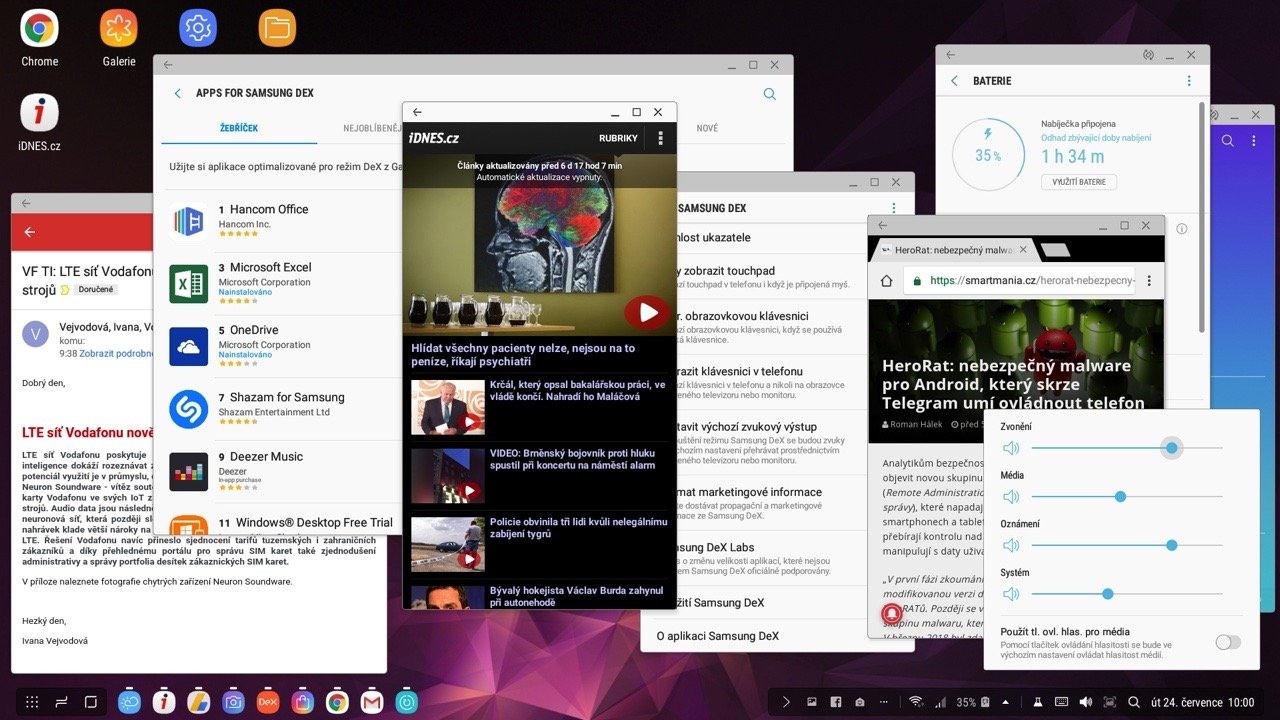1280x720 pixels.
Task: Open Chrome's three-dot menu in smartmania window
Action: coord(1149,281)
